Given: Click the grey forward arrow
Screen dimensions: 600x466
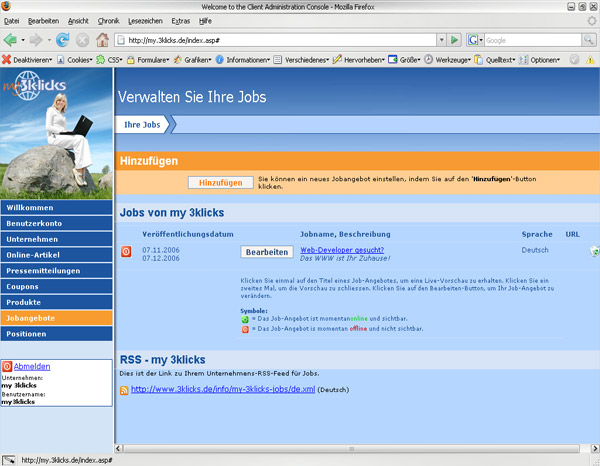Looking at the screenshot, I should tap(36, 40).
